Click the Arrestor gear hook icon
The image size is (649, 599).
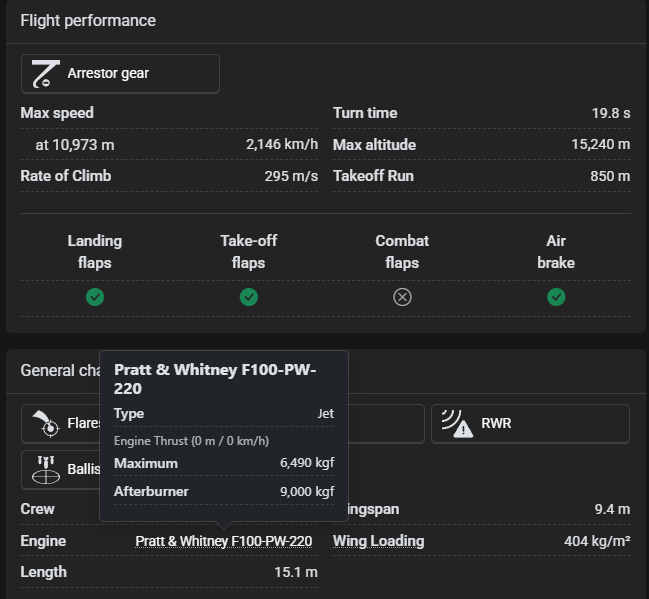pos(46,73)
